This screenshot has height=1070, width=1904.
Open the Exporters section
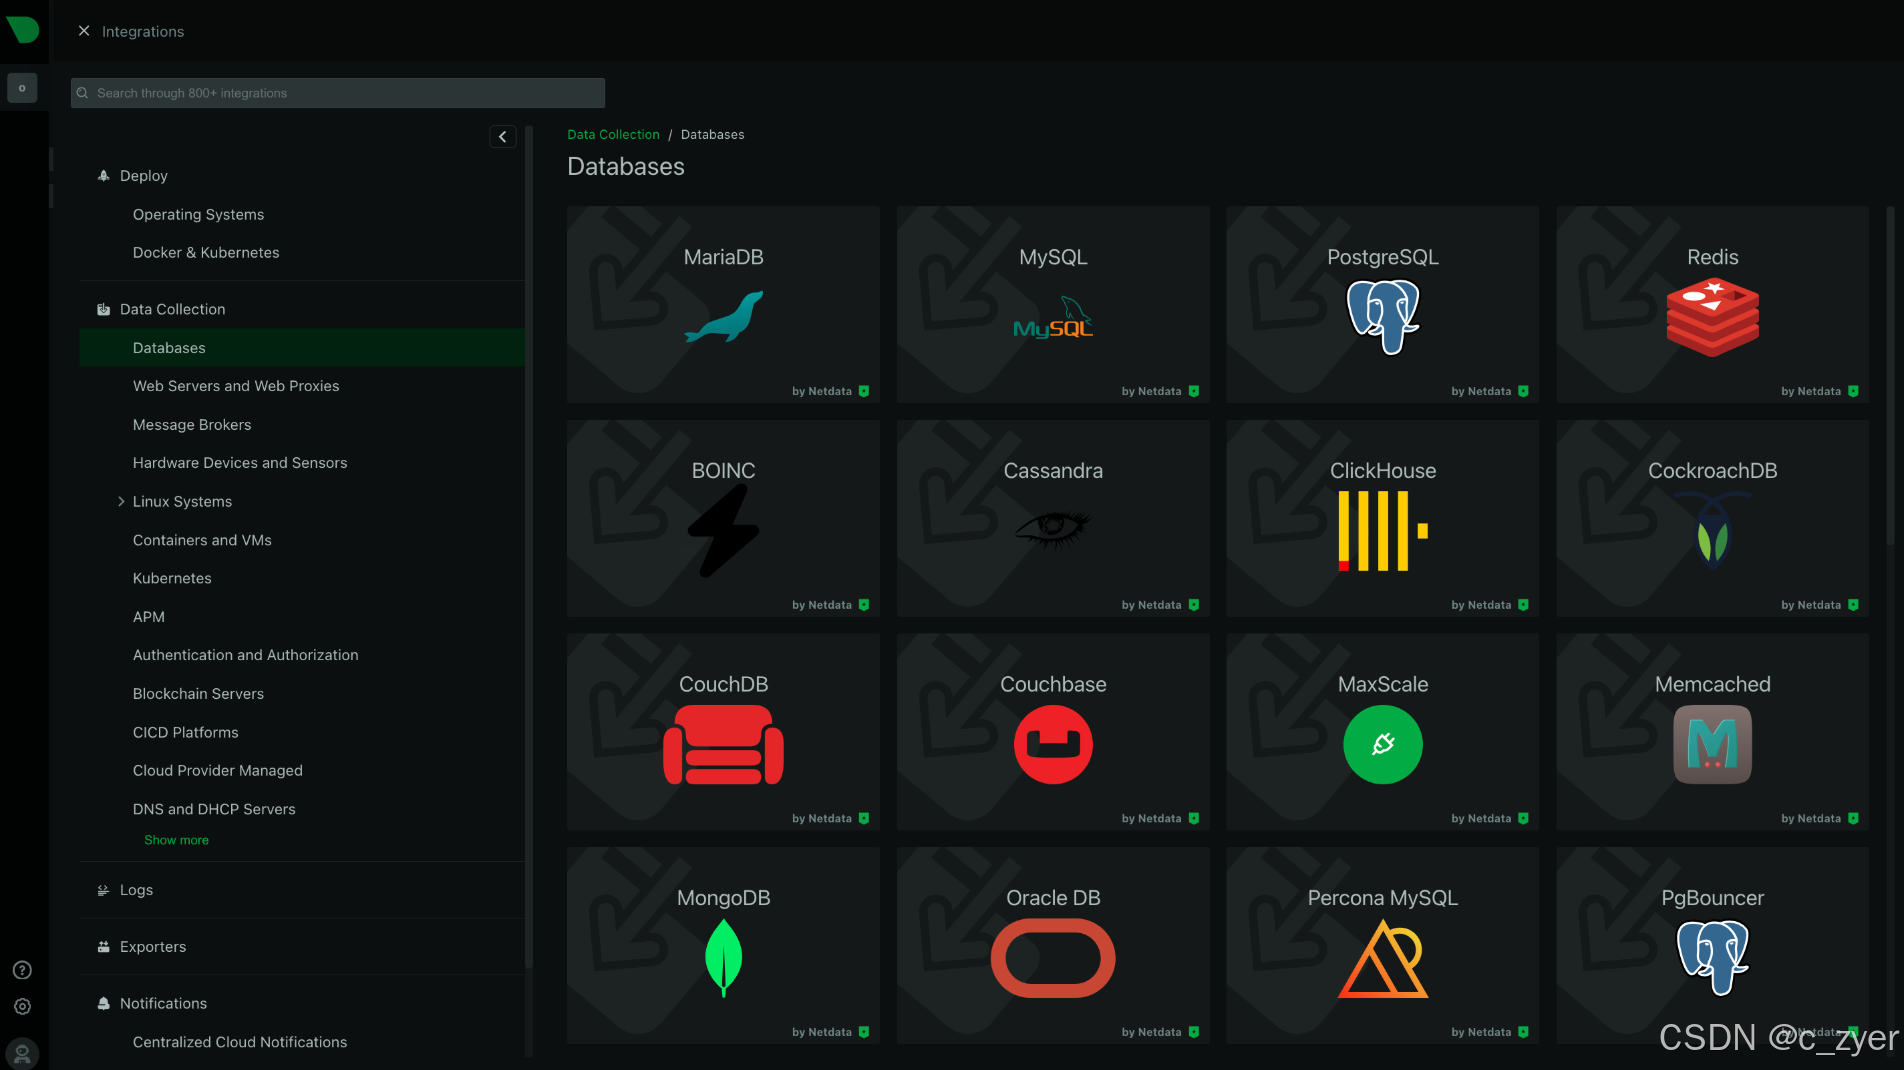coord(153,947)
